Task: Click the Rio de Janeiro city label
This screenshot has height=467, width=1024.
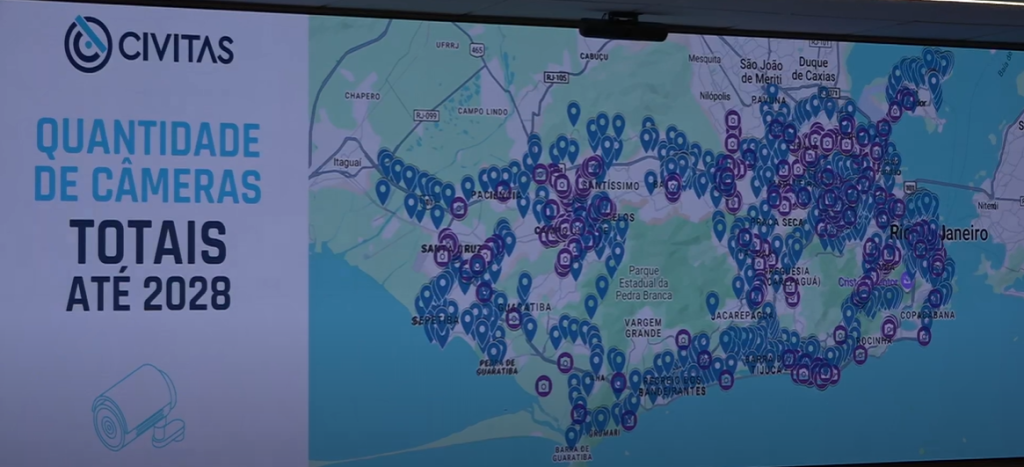Action: click(x=940, y=233)
